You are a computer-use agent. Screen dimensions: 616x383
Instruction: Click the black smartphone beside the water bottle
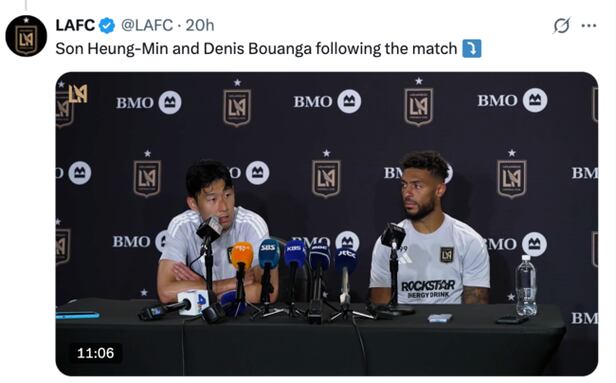coord(512,320)
